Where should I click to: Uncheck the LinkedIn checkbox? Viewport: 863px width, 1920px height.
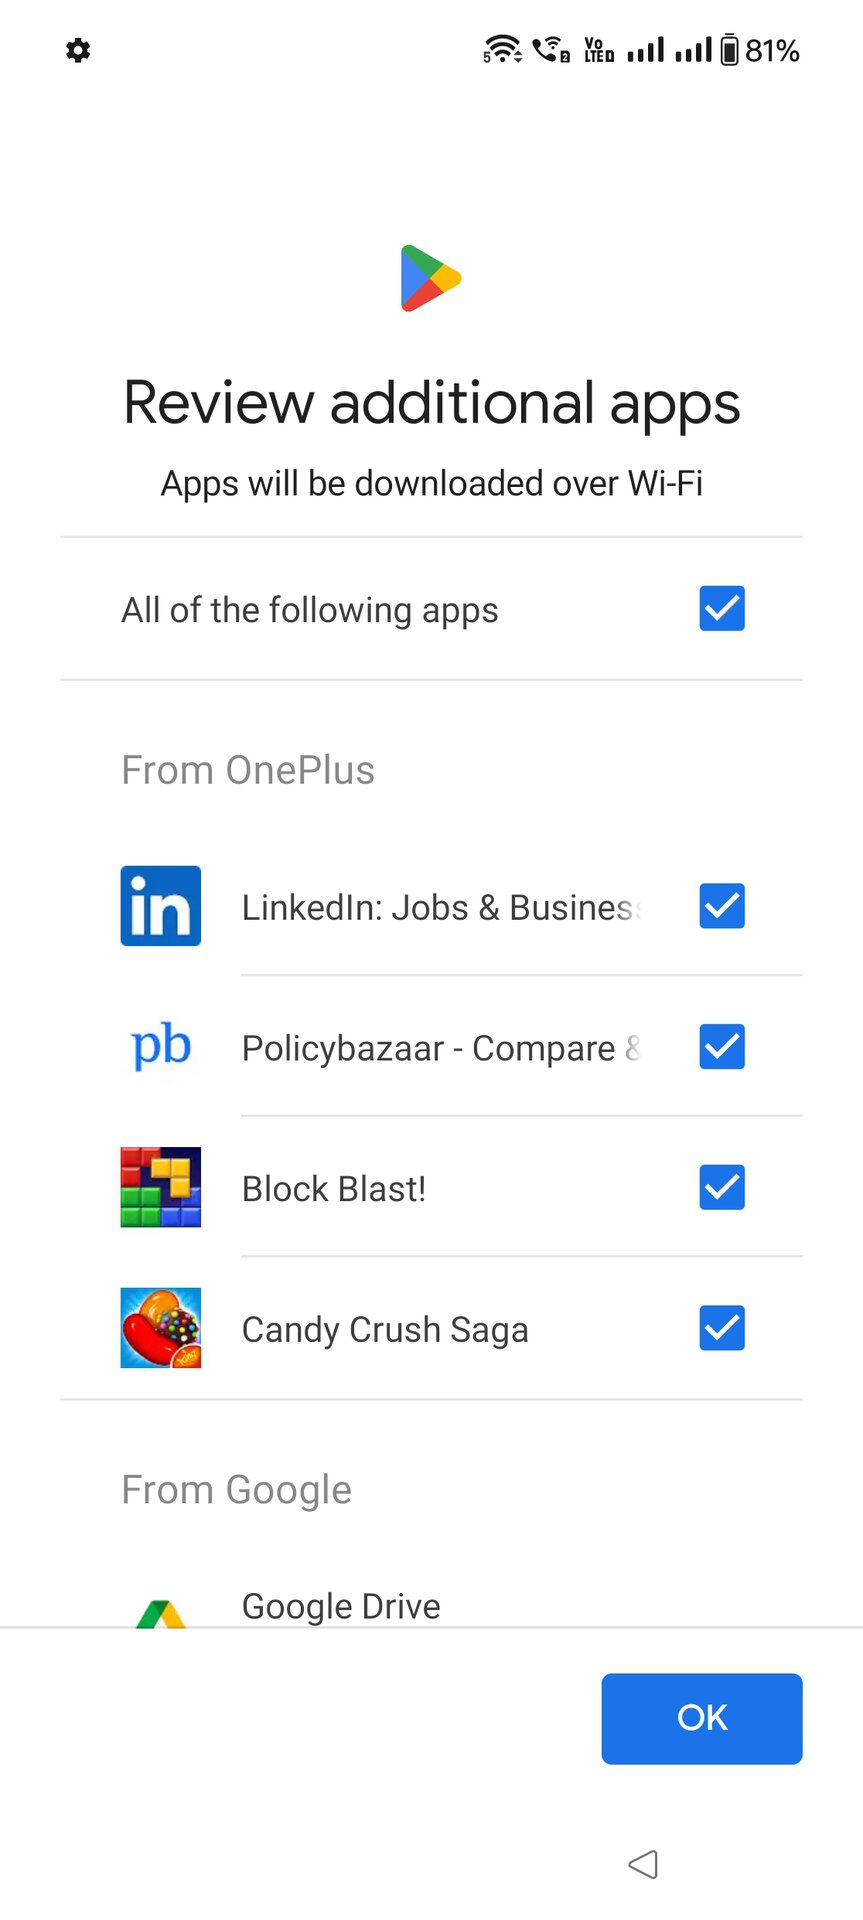(722, 906)
